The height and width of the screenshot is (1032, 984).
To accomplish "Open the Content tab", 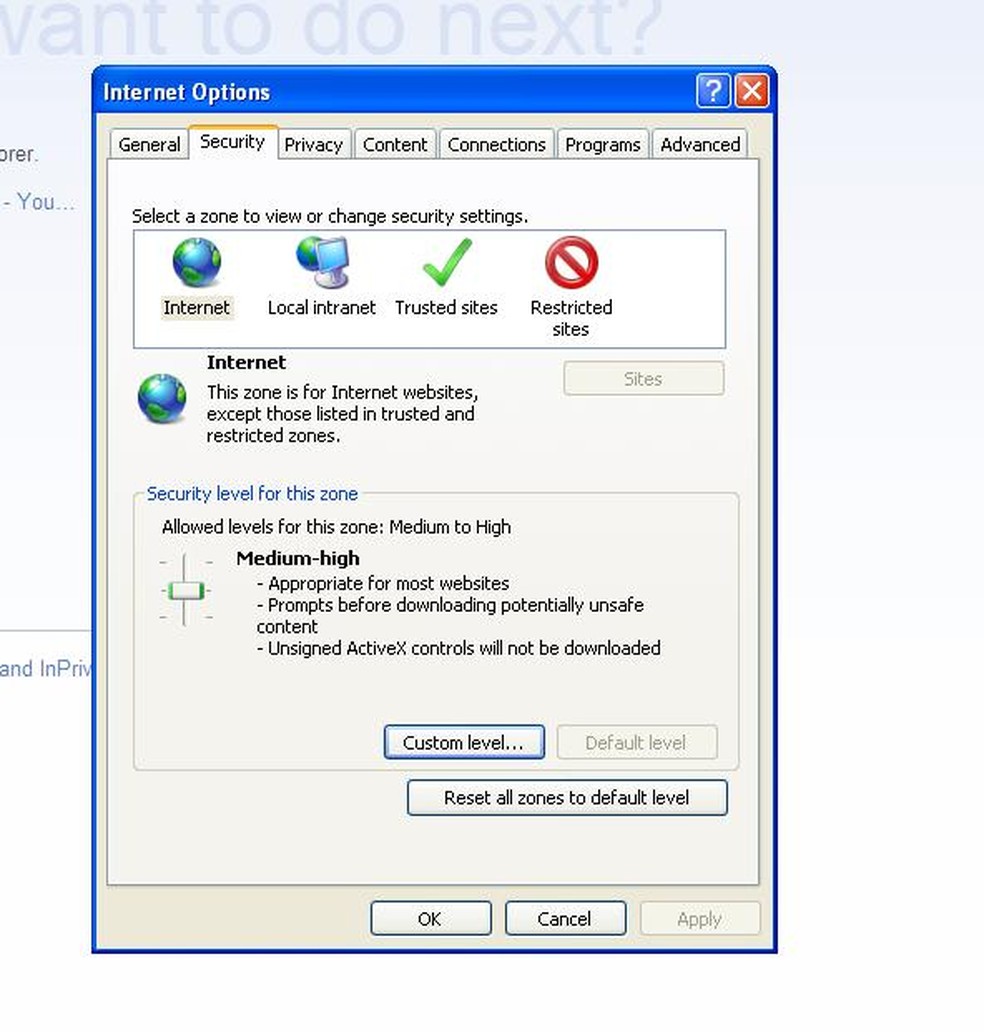I will [x=395, y=144].
